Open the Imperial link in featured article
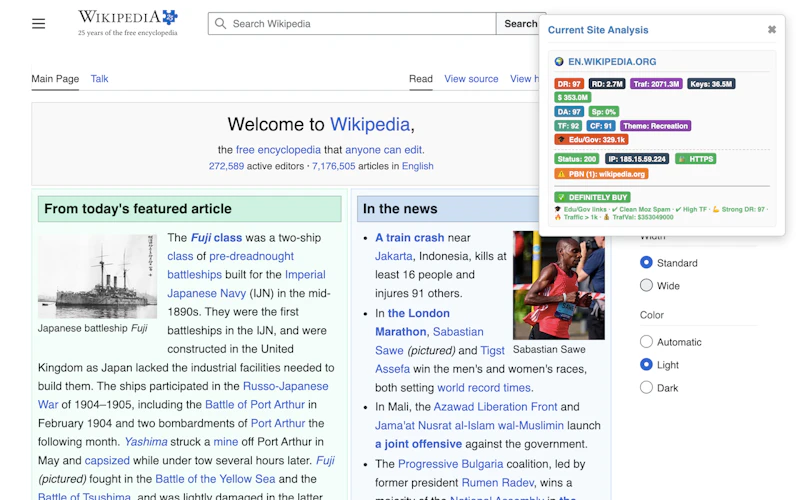This screenshot has height=500, width=800. coord(305,274)
